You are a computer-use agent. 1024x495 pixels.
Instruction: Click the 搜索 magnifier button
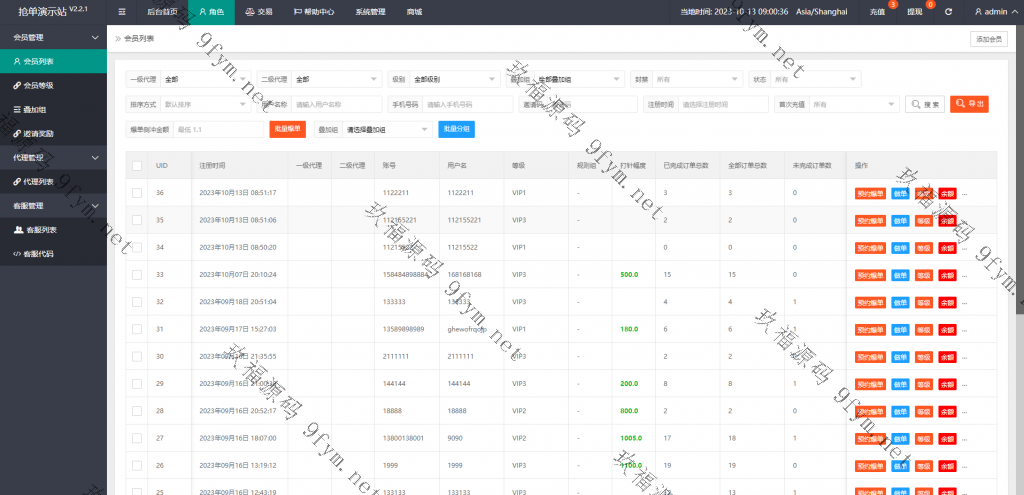click(925, 104)
